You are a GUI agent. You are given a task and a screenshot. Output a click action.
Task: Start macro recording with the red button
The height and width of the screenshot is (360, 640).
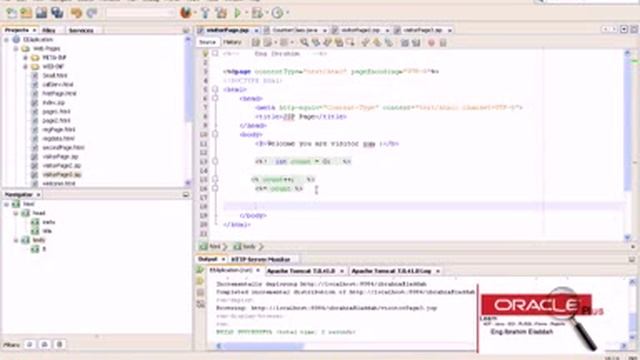(431, 42)
